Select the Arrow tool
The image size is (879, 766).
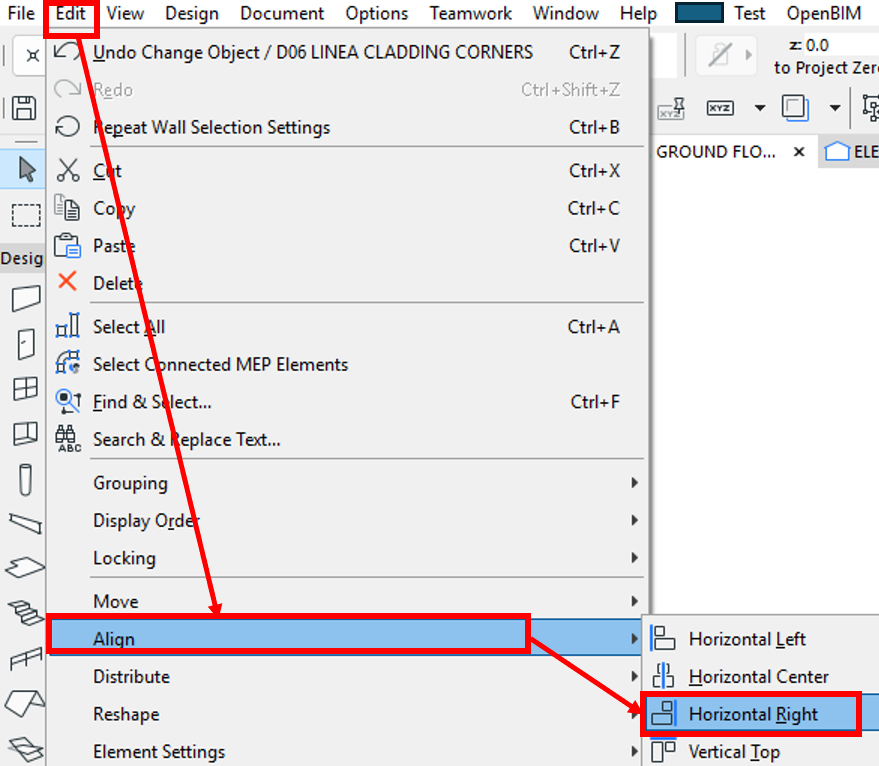click(x=26, y=169)
